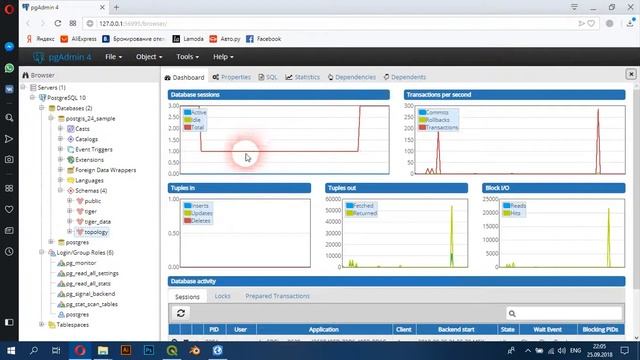Expand the Event Triggers node
Viewport: 640px width, 360px height.
click(60, 149)
